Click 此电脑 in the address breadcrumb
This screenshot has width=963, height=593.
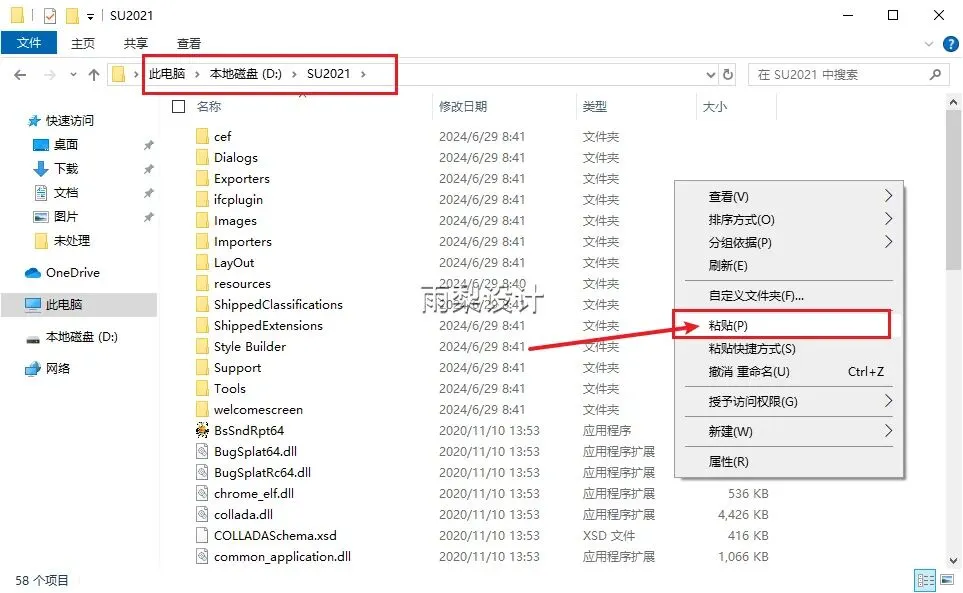pyautogui.click(x=167, y=74)
